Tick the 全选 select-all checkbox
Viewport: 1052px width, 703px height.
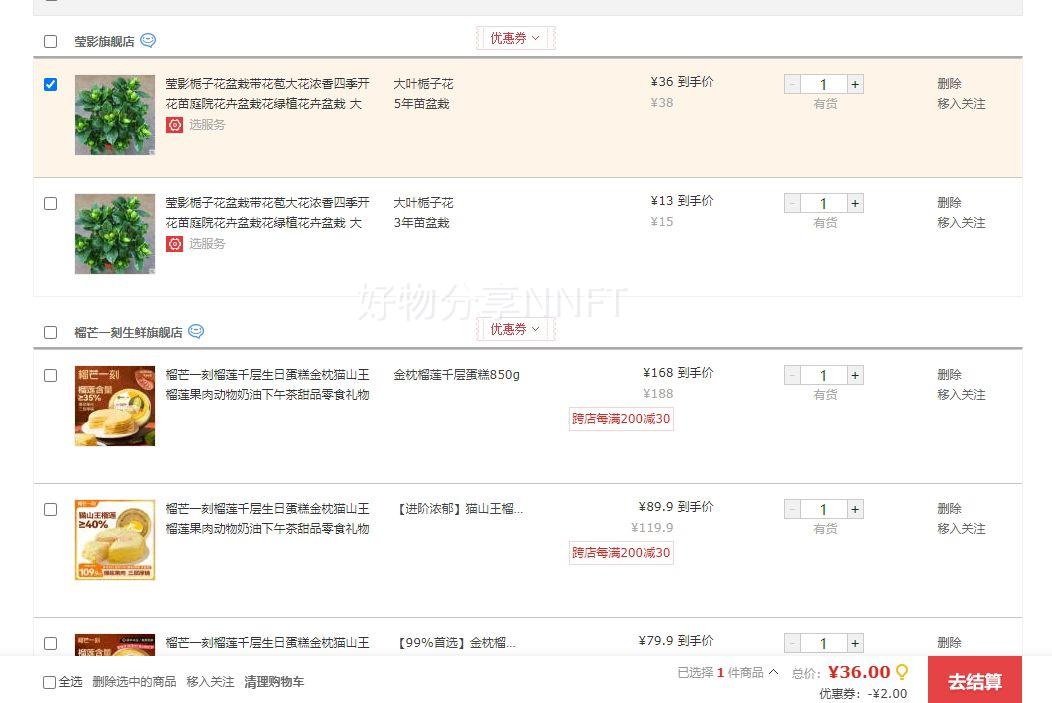coord(50,682)
